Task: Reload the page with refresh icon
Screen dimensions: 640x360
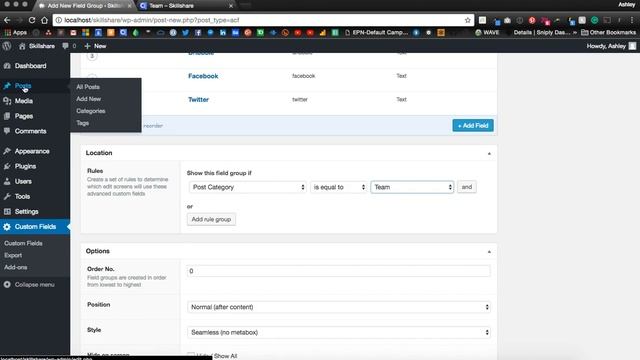Action: (32, 20)
